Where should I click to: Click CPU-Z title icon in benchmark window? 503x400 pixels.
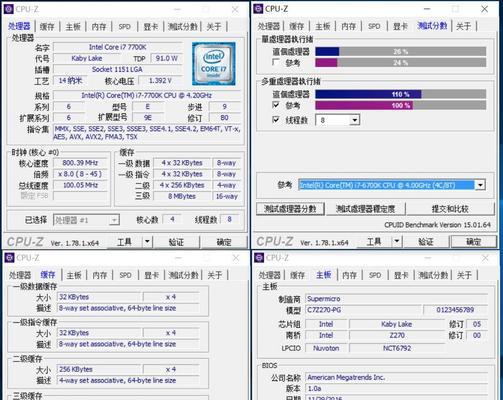258,9
